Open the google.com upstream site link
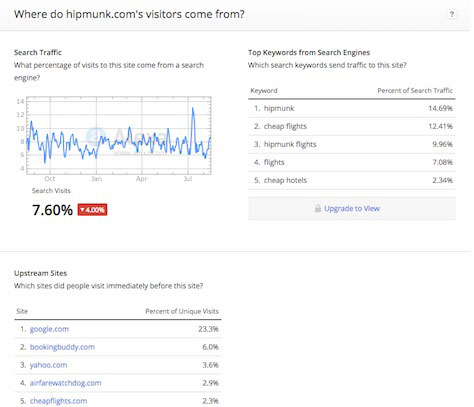The width and height of the screenshot is (474, 407). click(x=49, y=329)
